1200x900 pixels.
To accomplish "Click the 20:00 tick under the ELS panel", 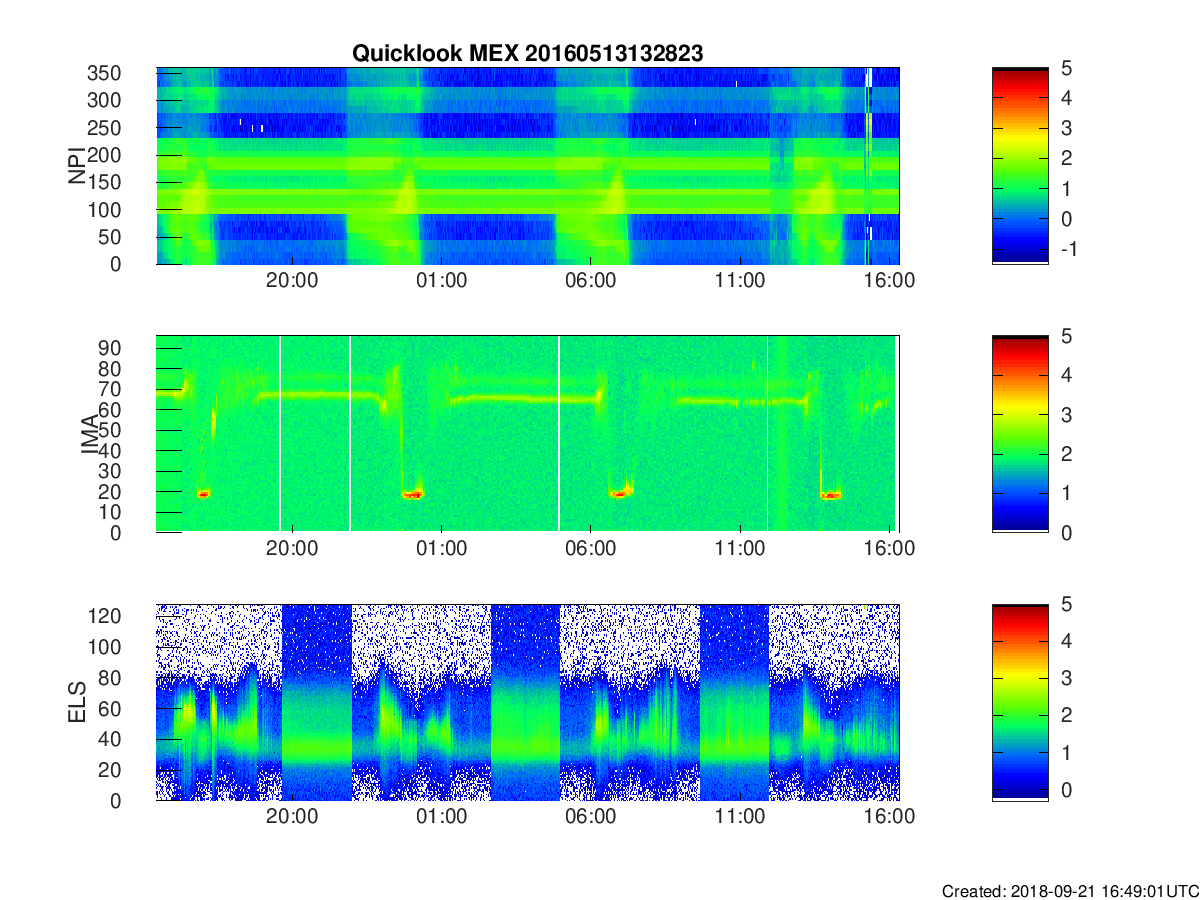I will (x=292, y=817).
